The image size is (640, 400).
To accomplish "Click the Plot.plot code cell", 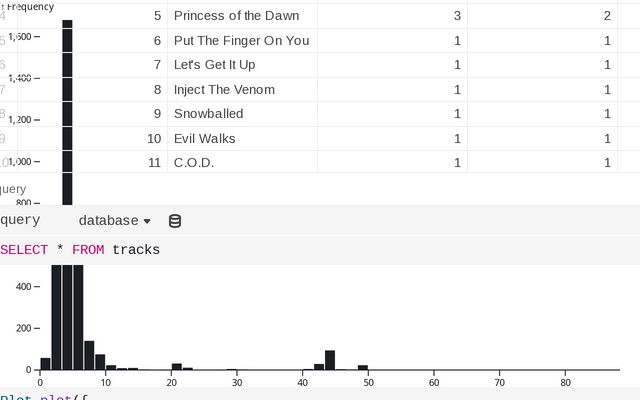I will pyautogui.click(x=40, y=396).
